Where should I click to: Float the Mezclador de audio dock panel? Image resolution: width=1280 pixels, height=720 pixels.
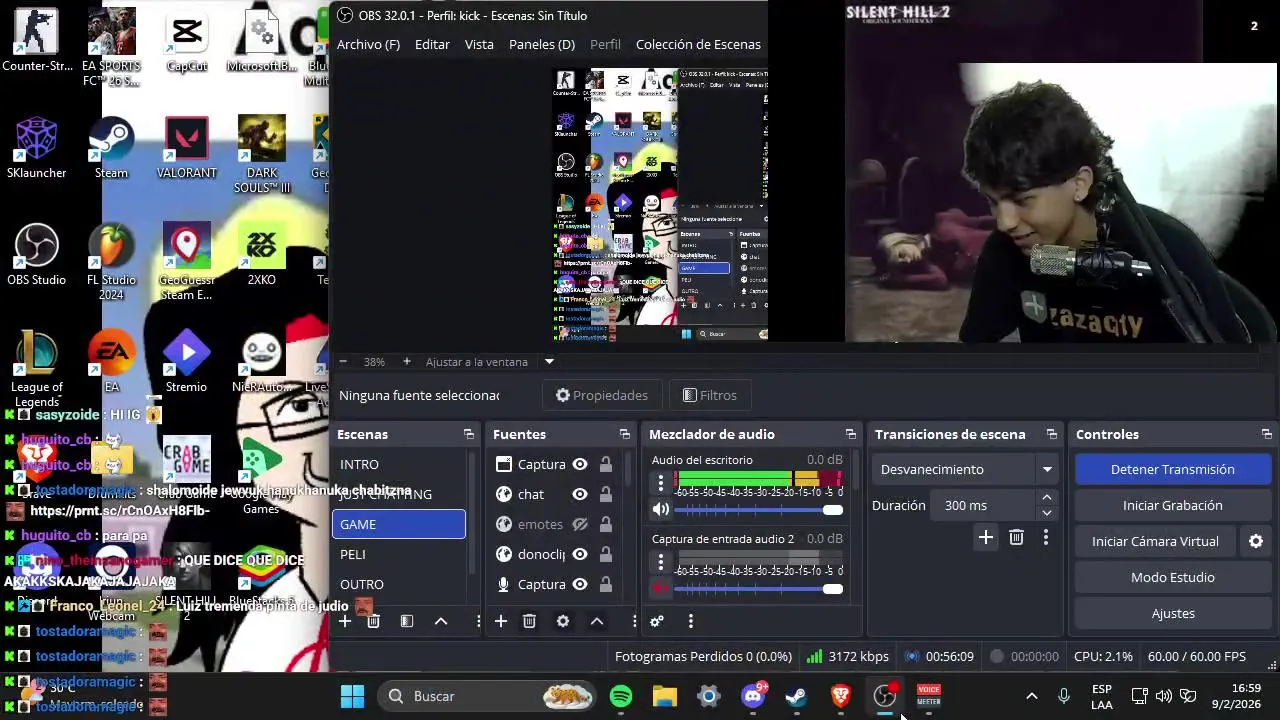[851, 434]
